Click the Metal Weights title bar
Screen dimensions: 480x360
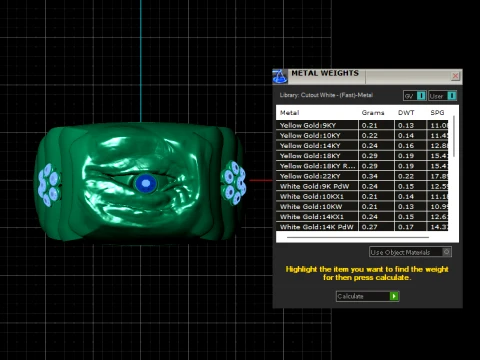[x=367, y=76]
